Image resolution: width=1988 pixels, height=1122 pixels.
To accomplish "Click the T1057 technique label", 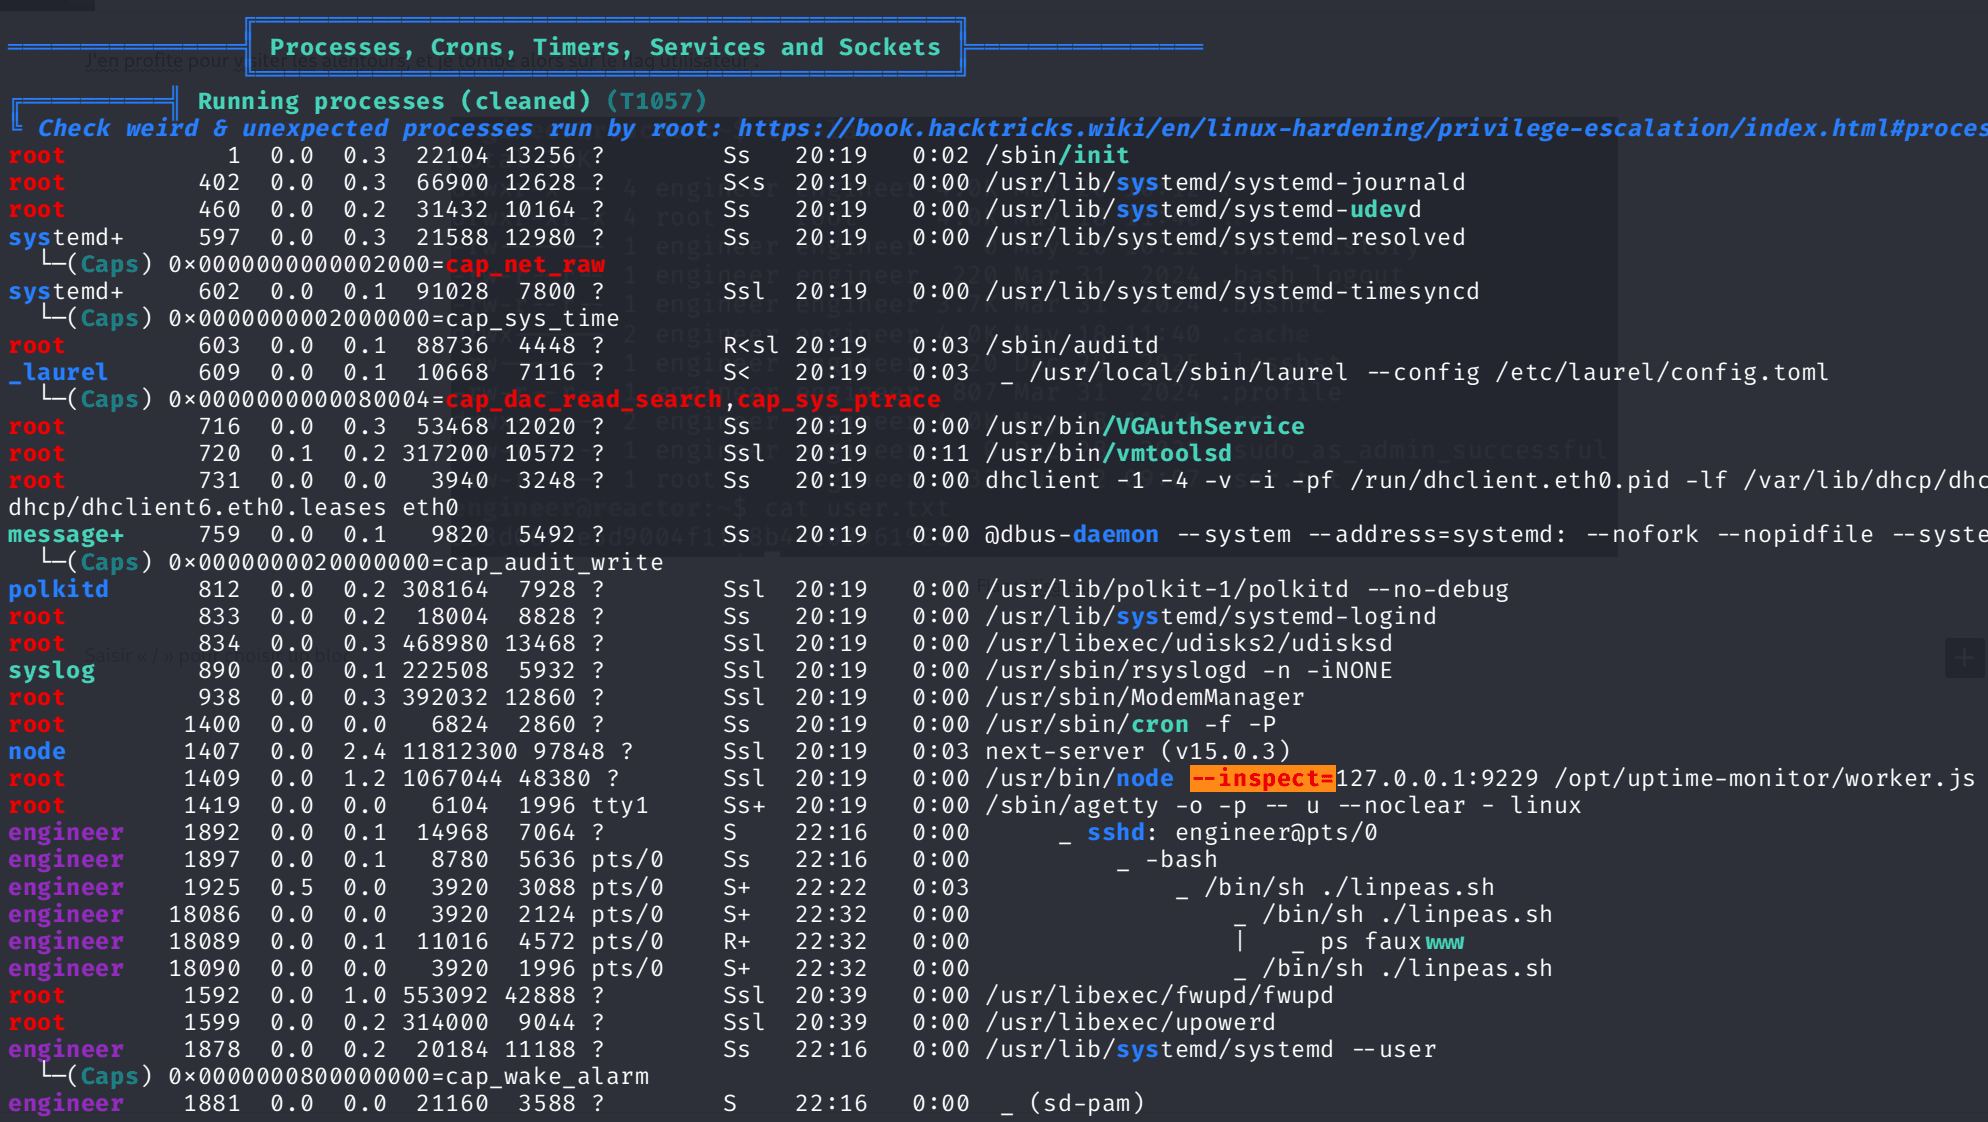I will point(656,101).
